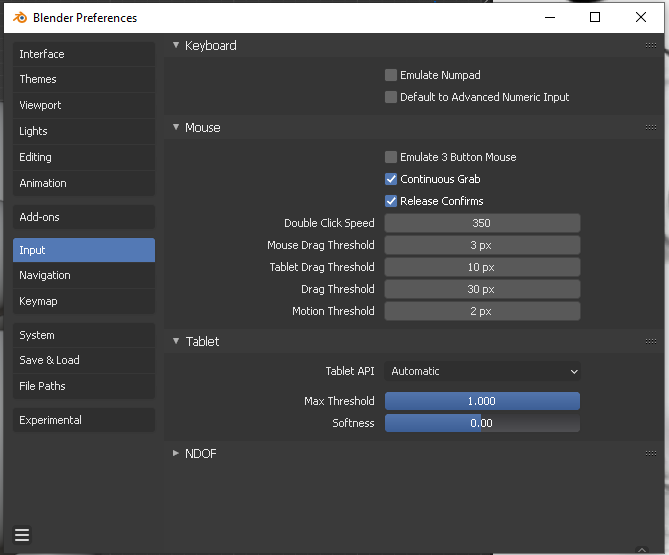
Task: Maximize the Blender Preferences window
Action: pos(595,17)
